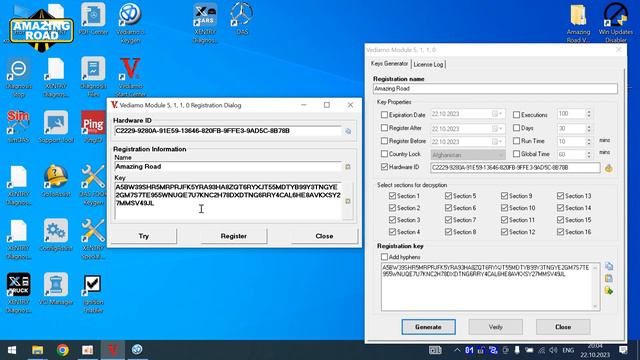Open the Register Before date dropdown
The height and width of the screenshot is (360, 640).
pos(498,142)
